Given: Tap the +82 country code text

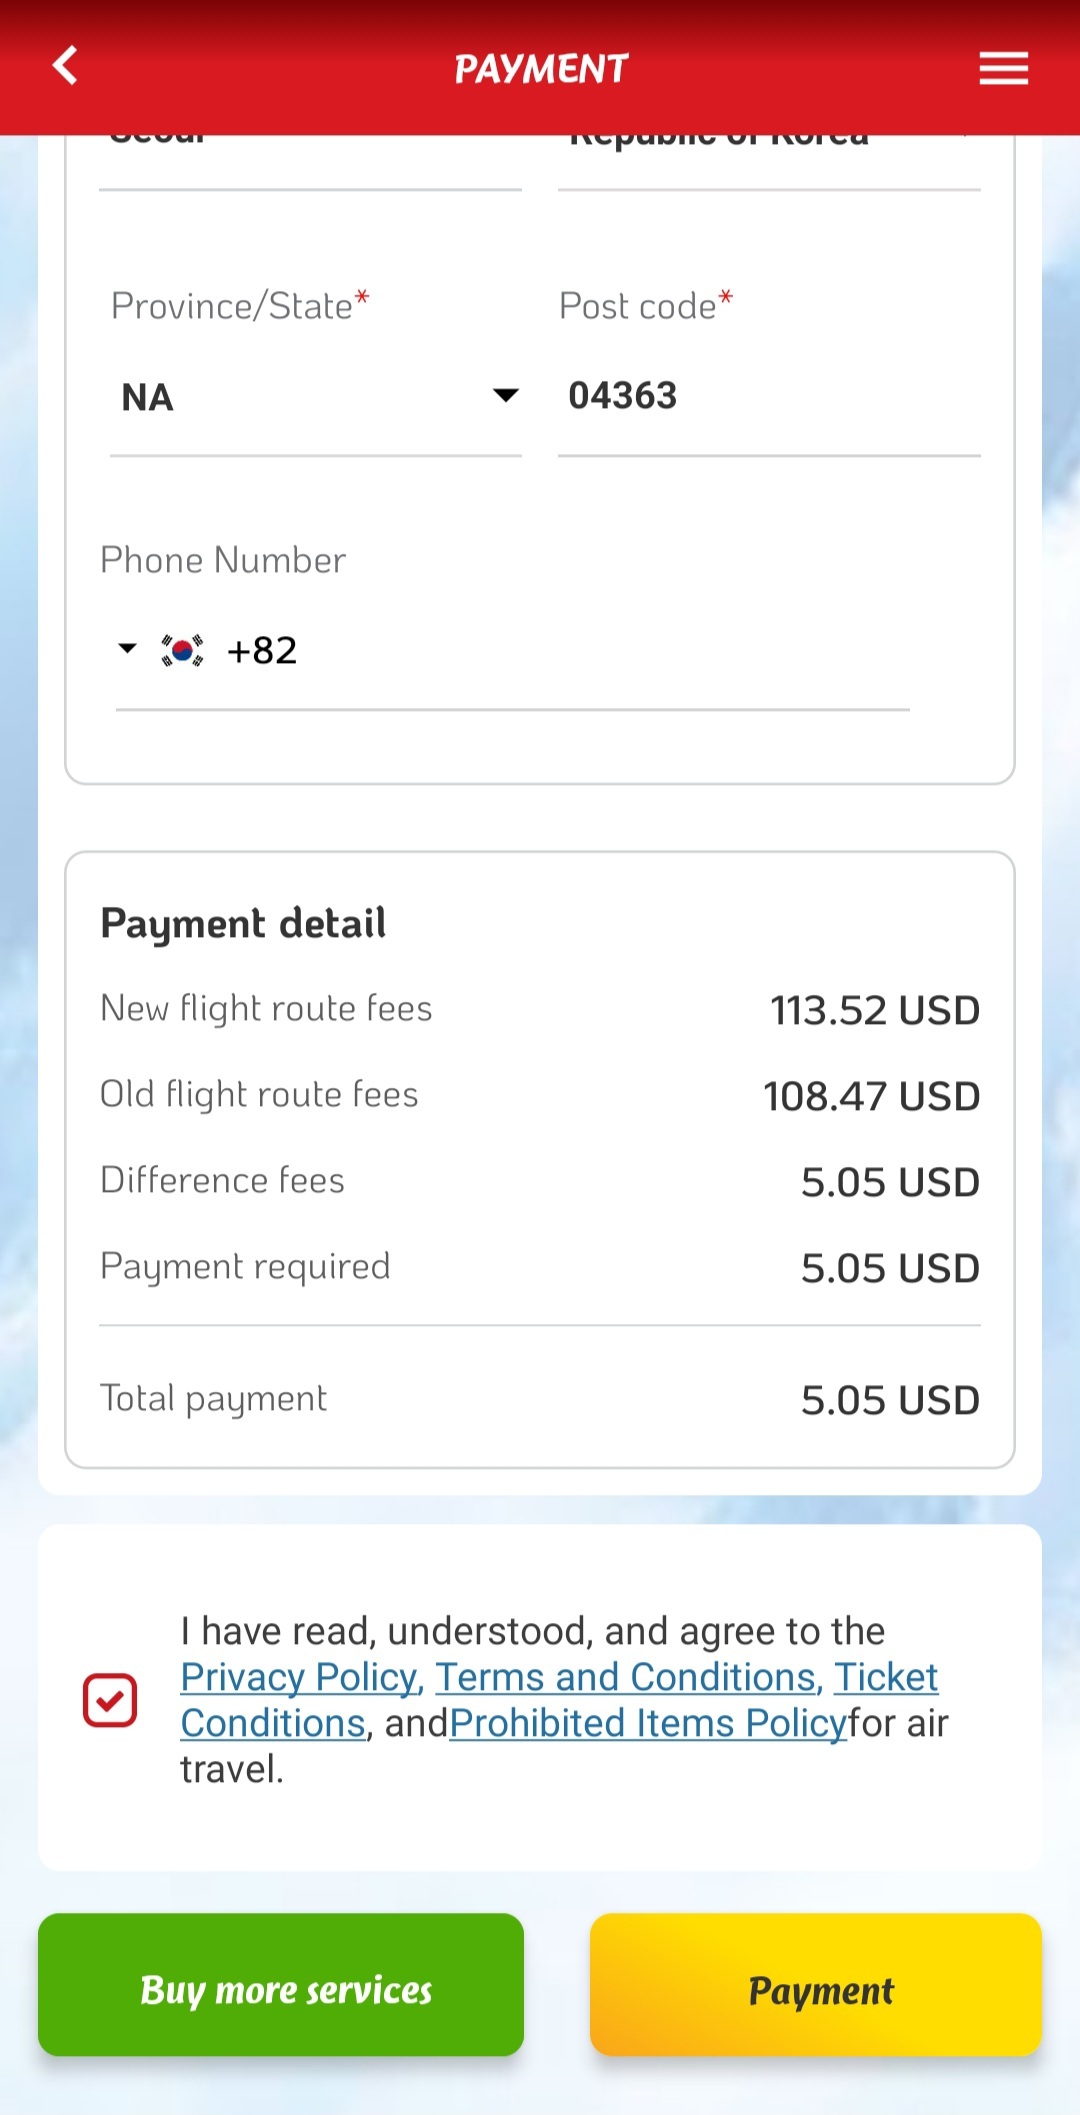Looking at the screenshot, I should tap(262, 651).
